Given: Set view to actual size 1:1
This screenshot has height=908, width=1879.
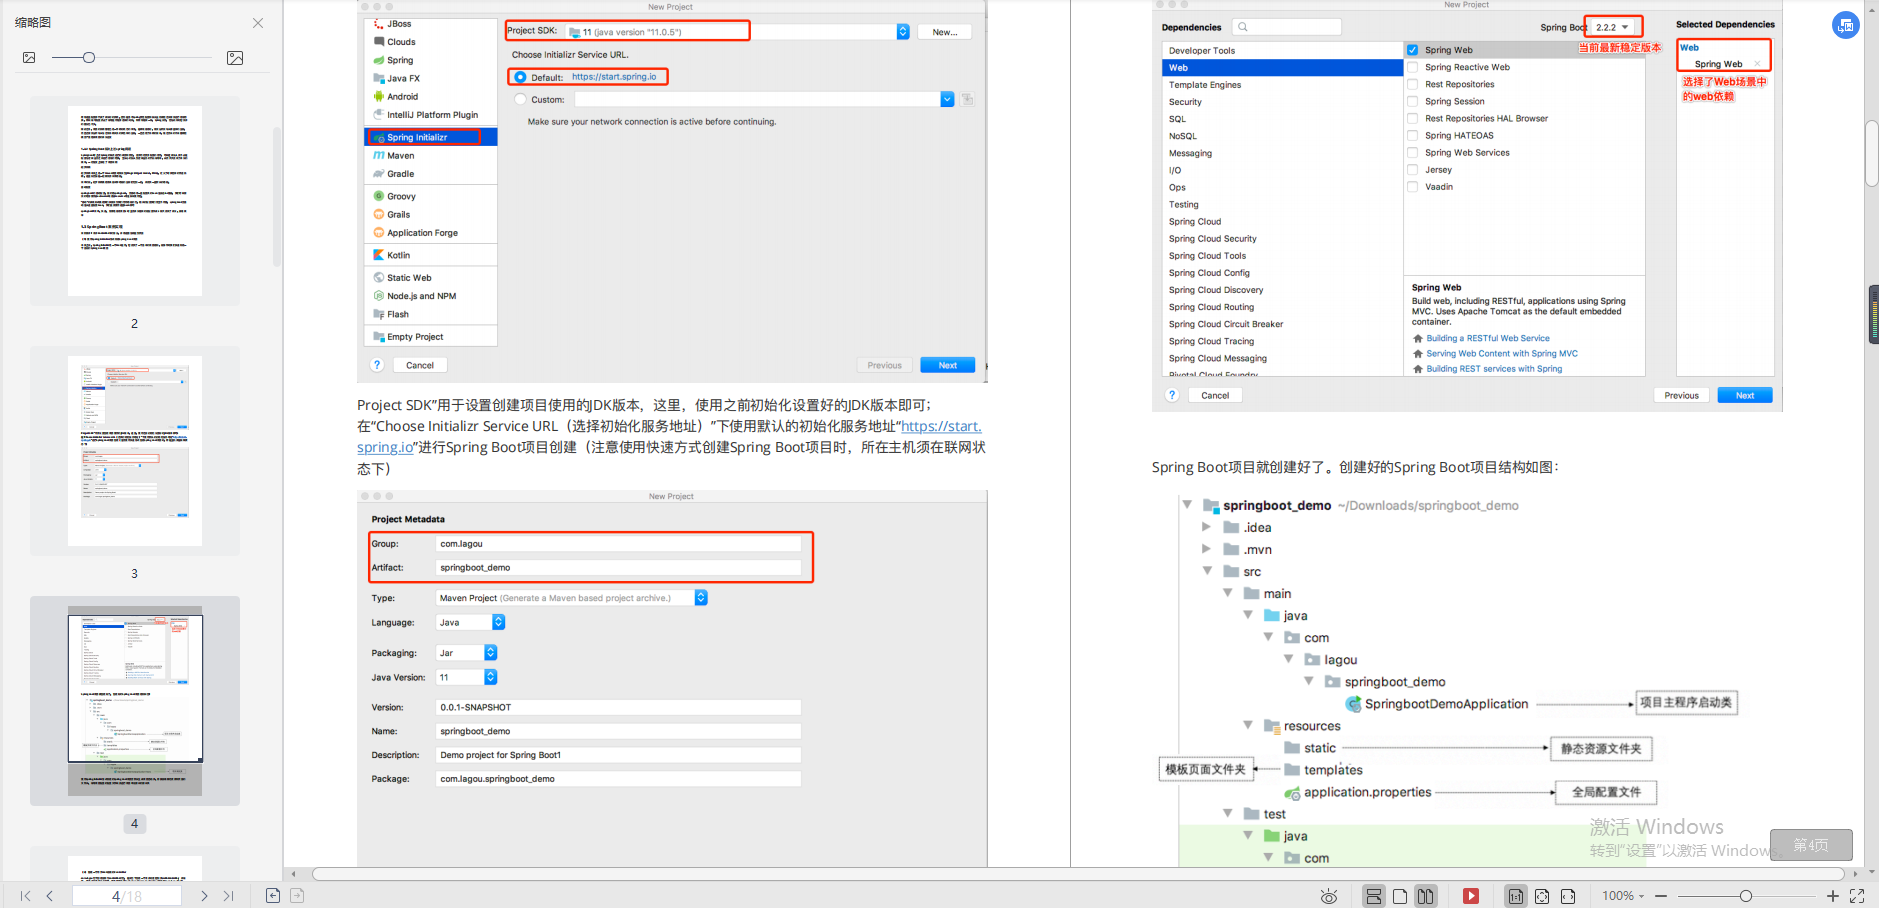Looking at the screenshot, I should coord(1516,896).
